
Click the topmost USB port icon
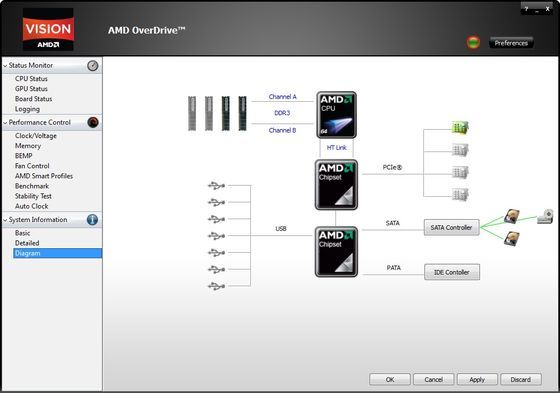(x=216, y=185)
